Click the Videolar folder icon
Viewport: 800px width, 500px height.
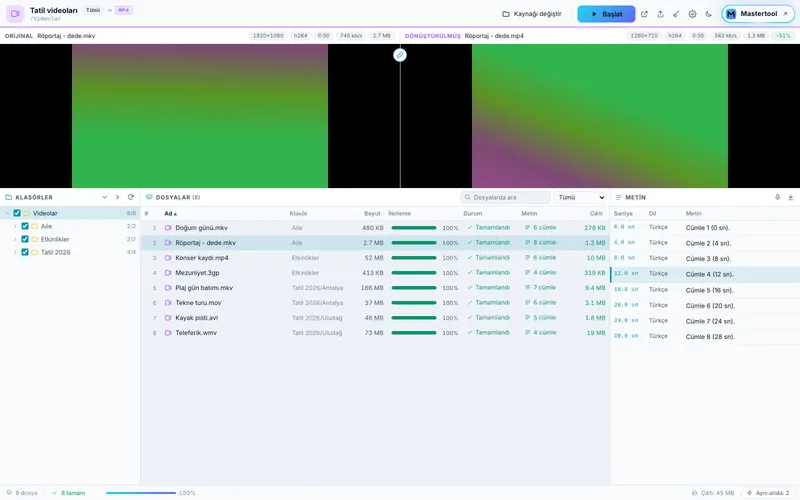click(x=27, y=213)
